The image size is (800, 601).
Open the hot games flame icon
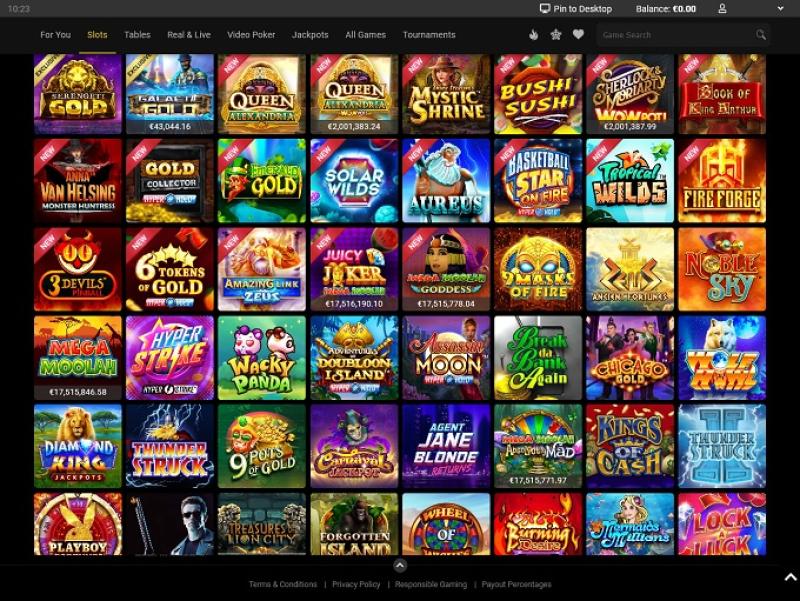pyautogui.click(x=534, y=35)
